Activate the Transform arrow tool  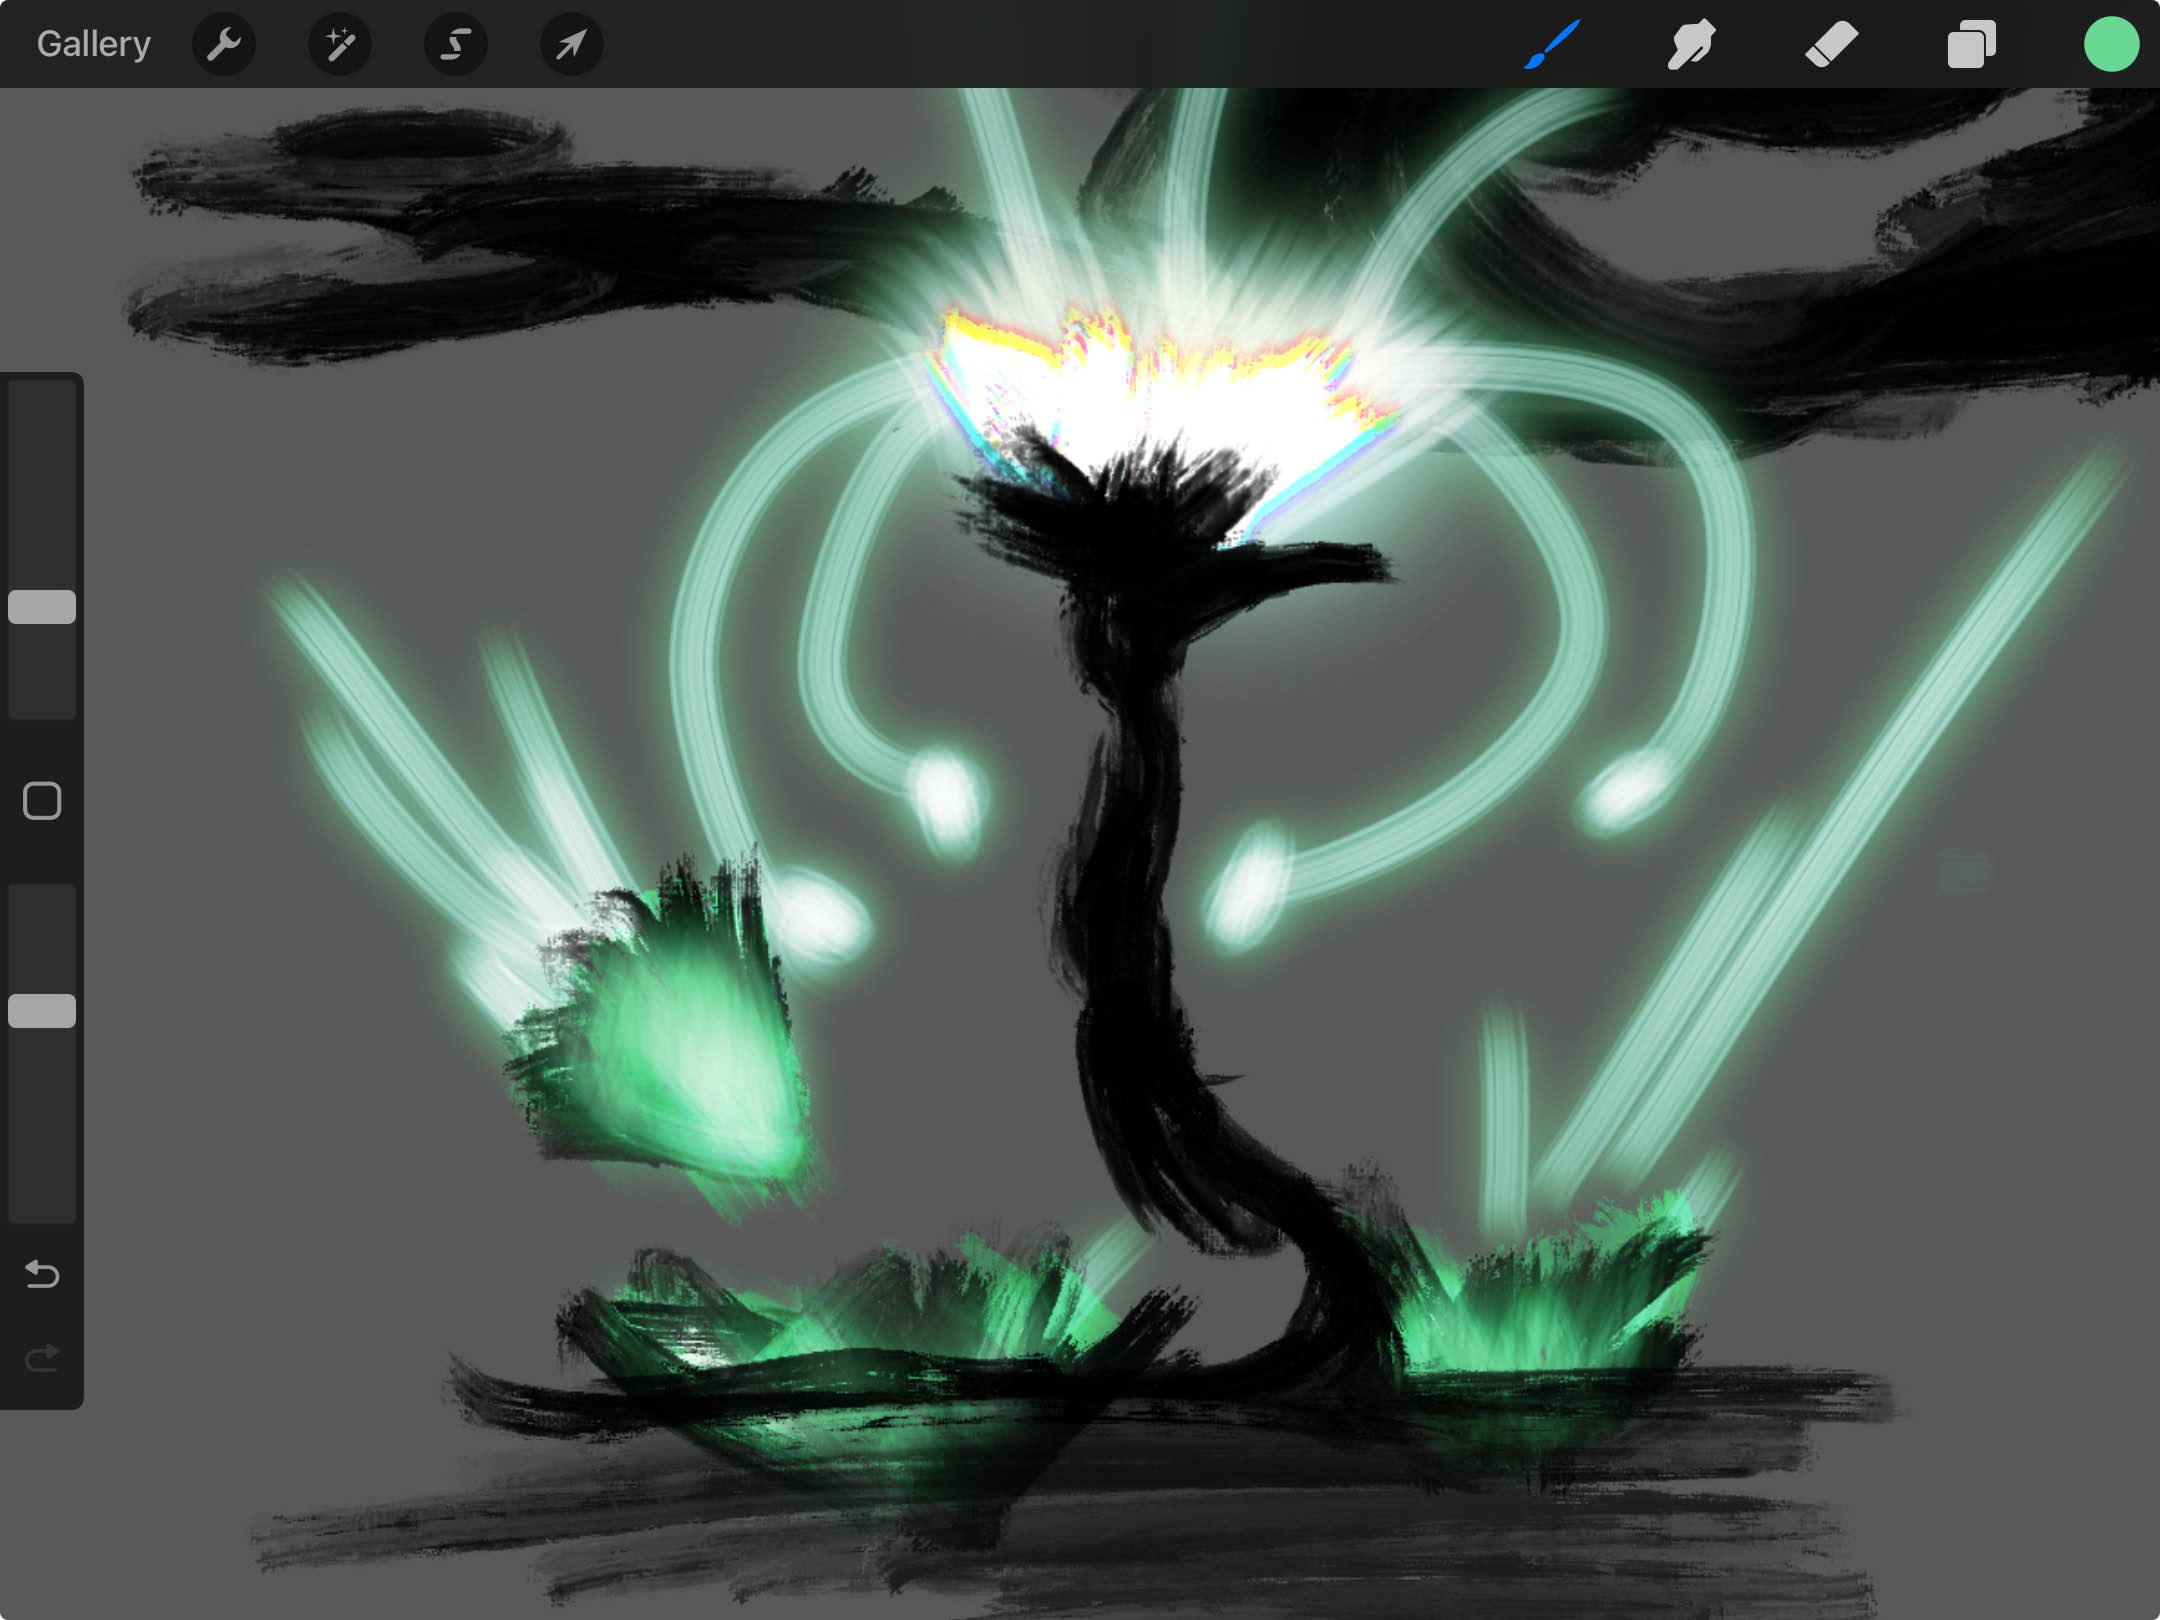click(x=571, y=44)
